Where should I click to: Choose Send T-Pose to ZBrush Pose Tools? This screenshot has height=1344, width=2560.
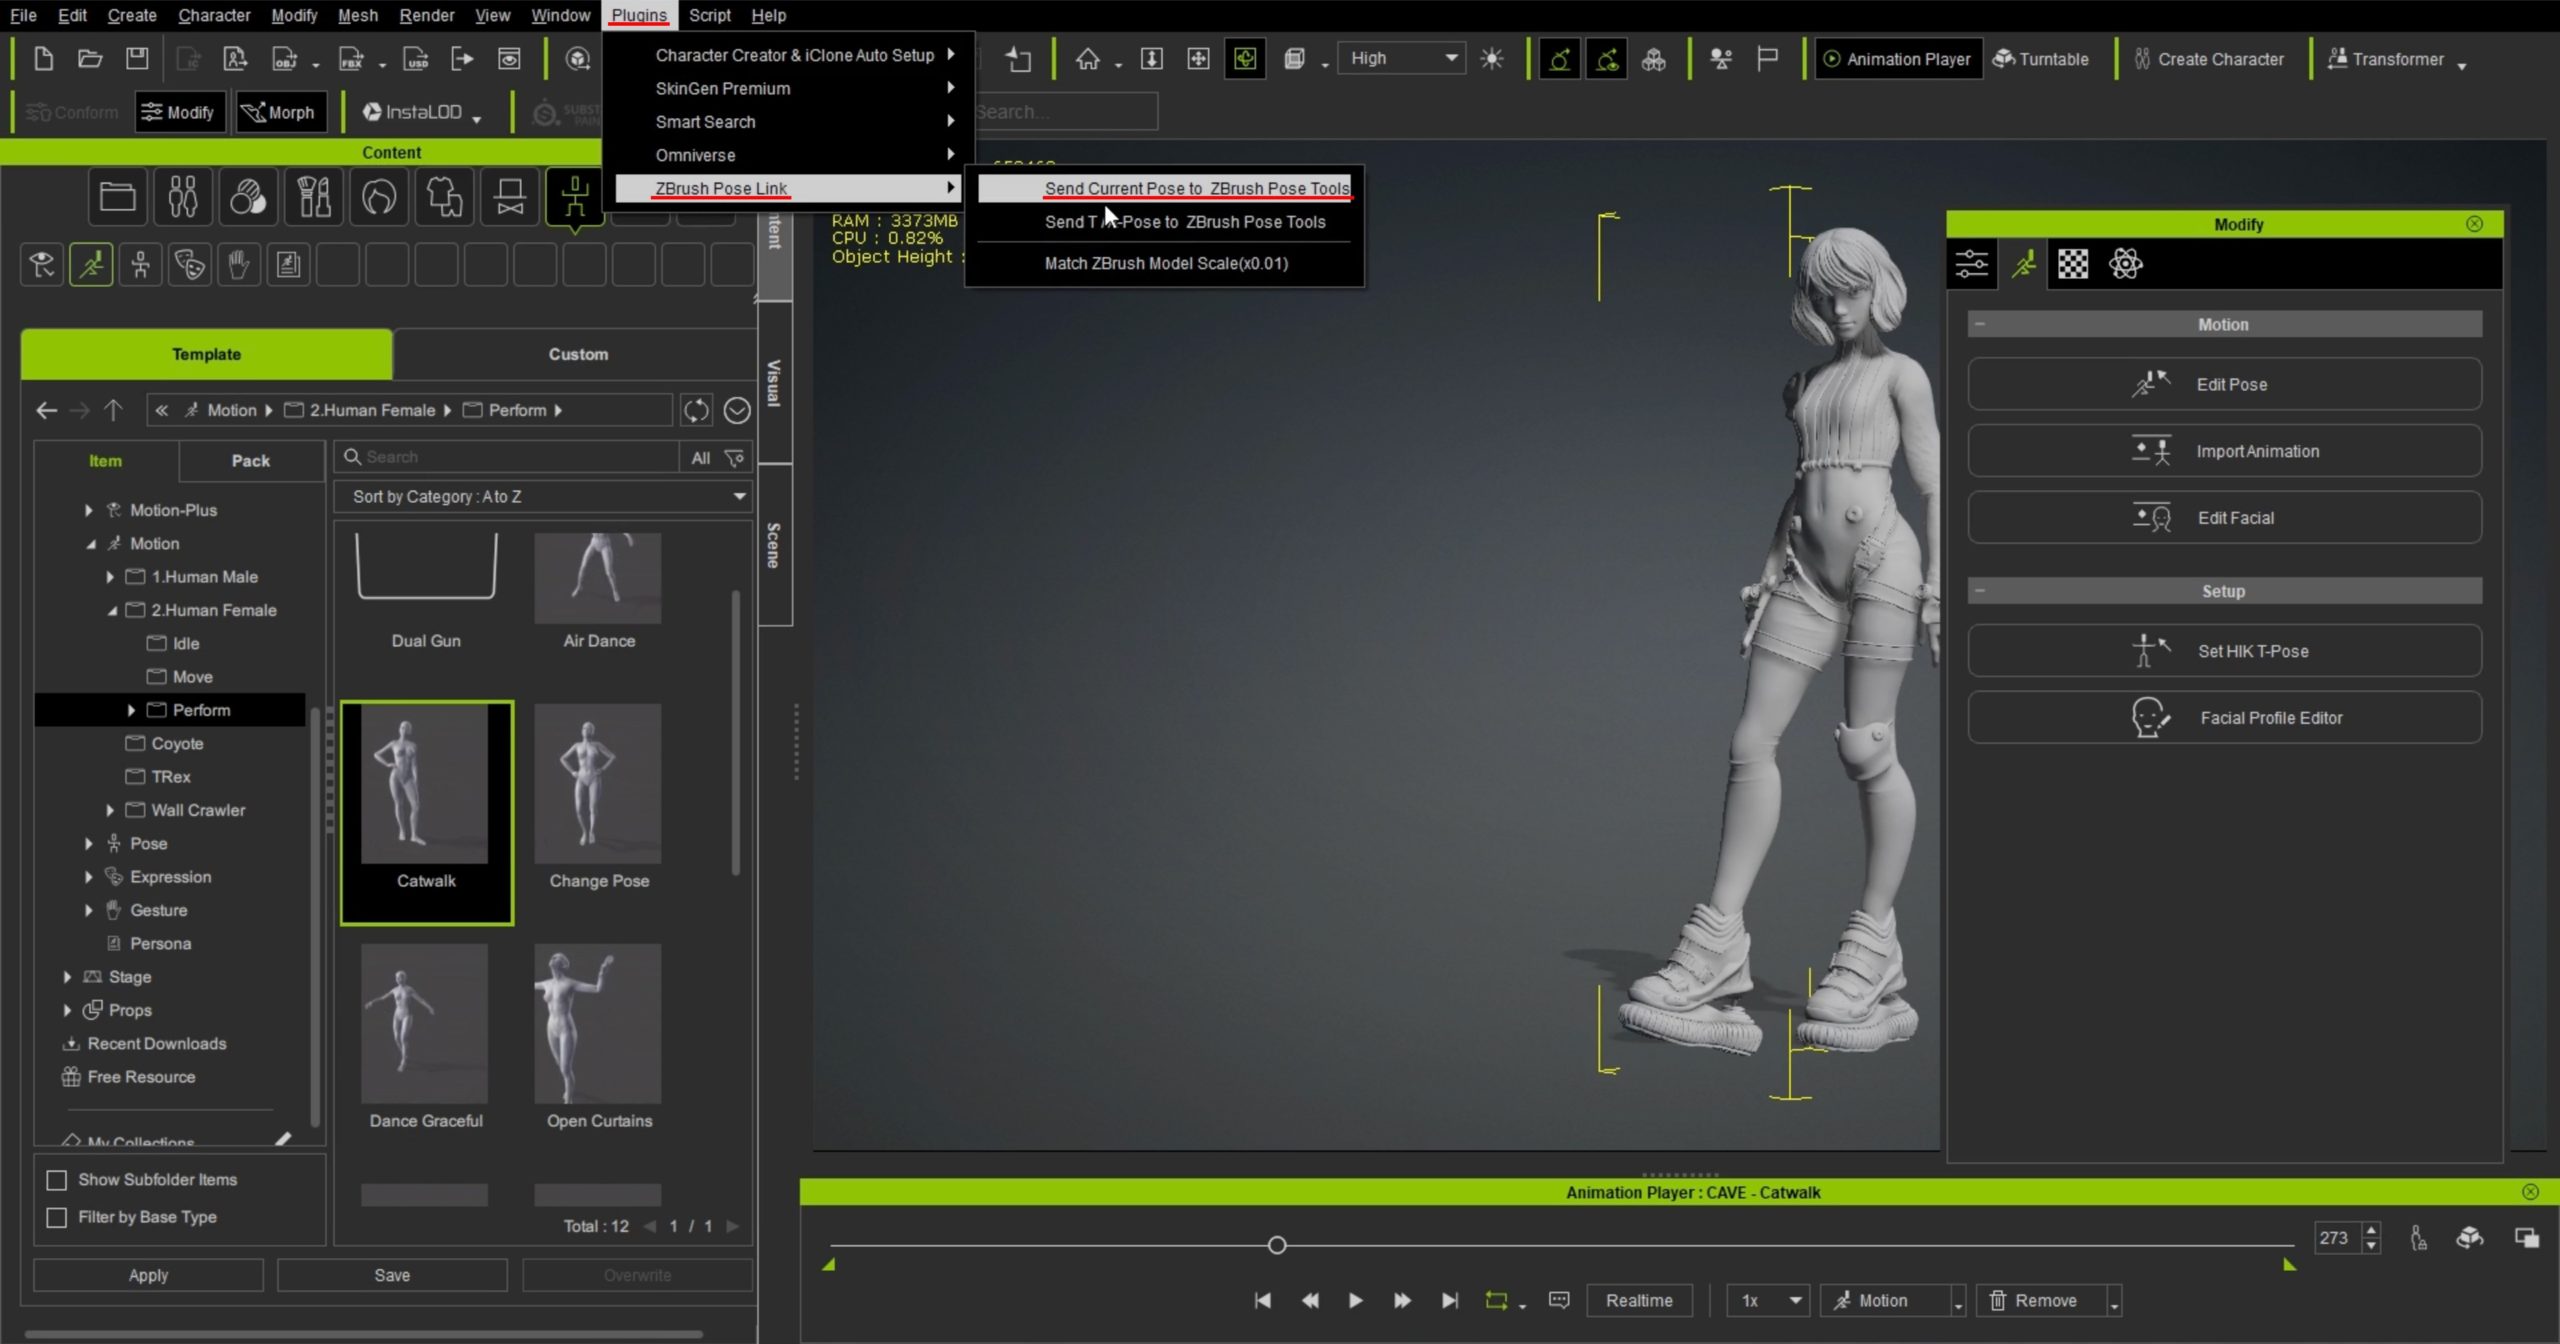click(1184, 222)
